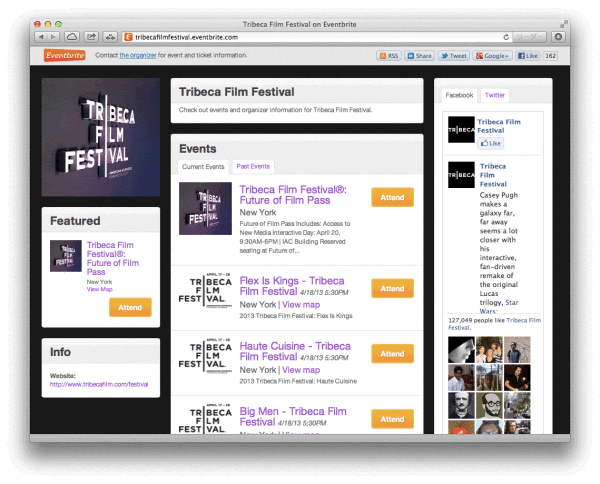Click the Big Men event logo
This screenshot has height=484, width=600.
tap(205, 419)
